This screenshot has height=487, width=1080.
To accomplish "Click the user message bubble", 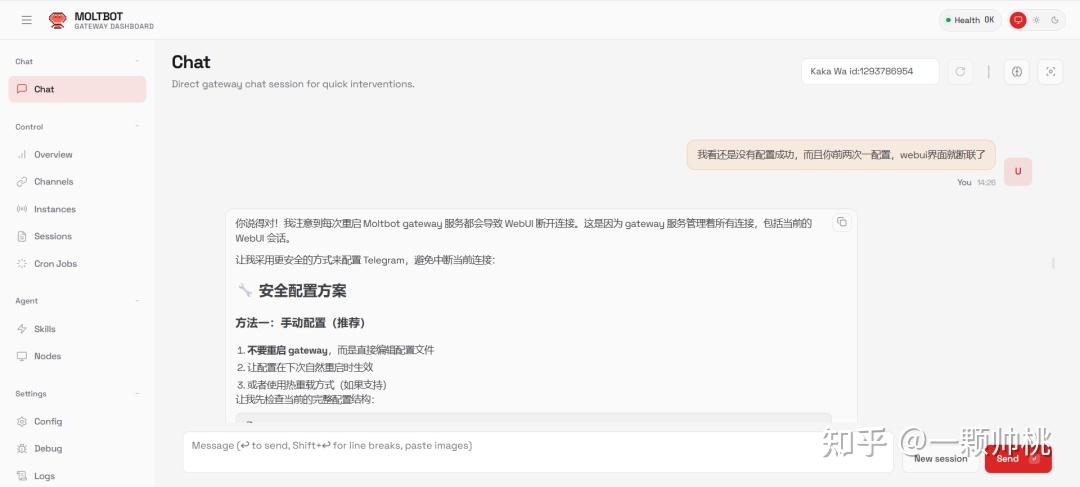I will [x=841, y=155].
